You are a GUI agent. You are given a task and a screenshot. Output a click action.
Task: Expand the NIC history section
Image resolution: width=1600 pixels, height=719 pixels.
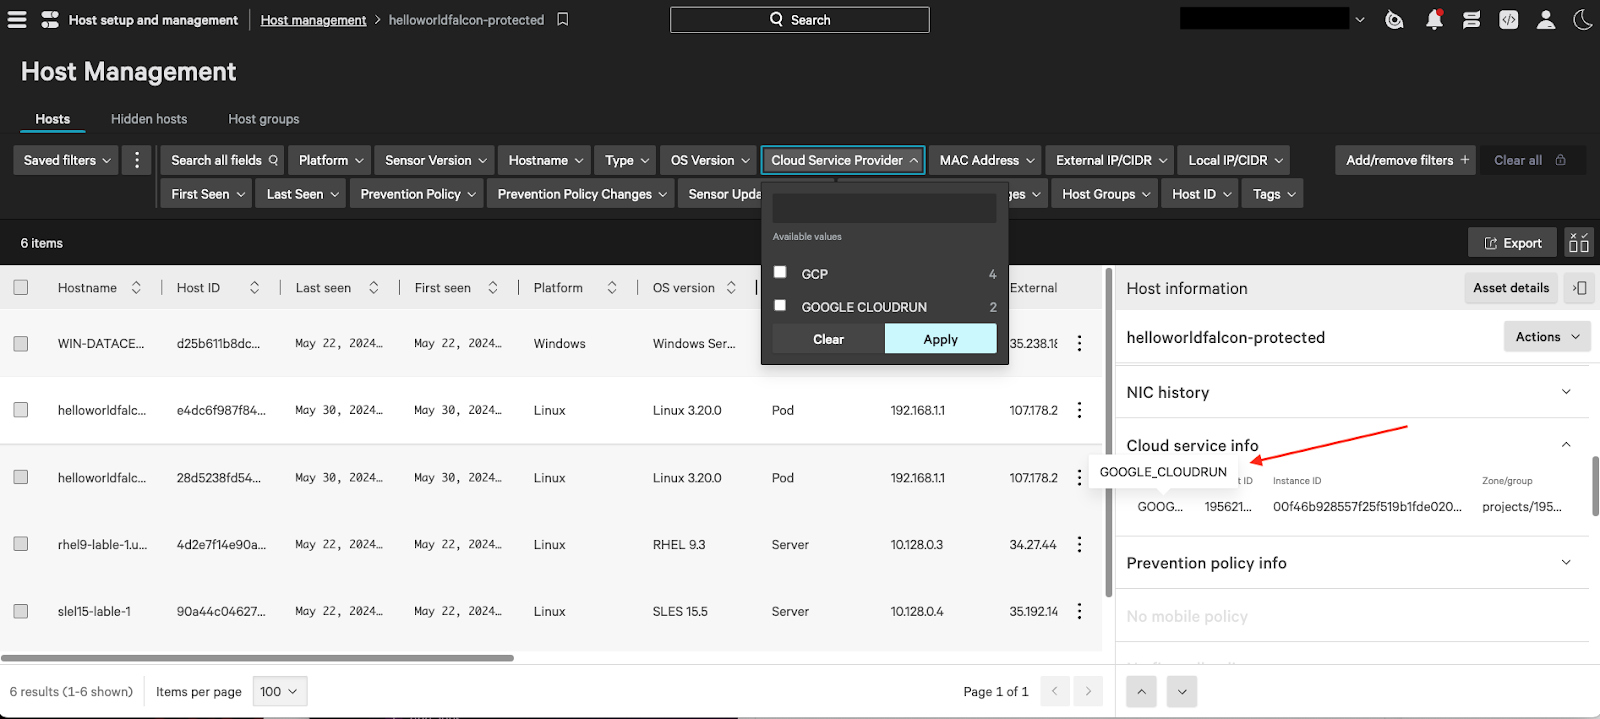point(1566,392)
